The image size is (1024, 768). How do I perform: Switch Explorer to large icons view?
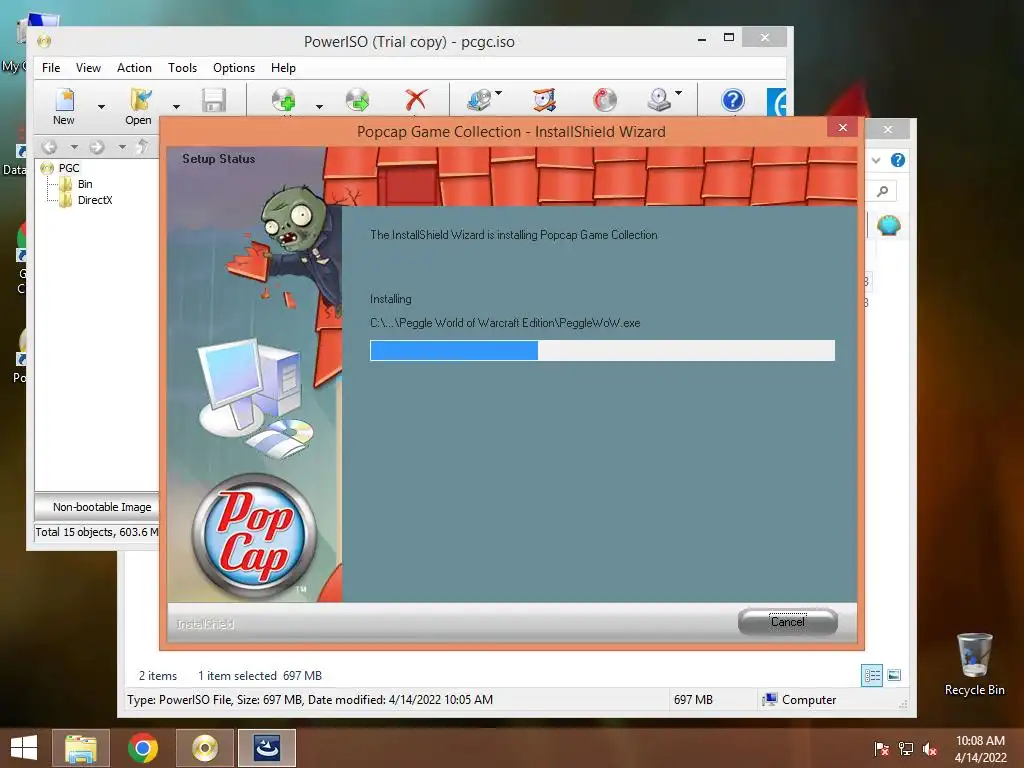point(895,675)
